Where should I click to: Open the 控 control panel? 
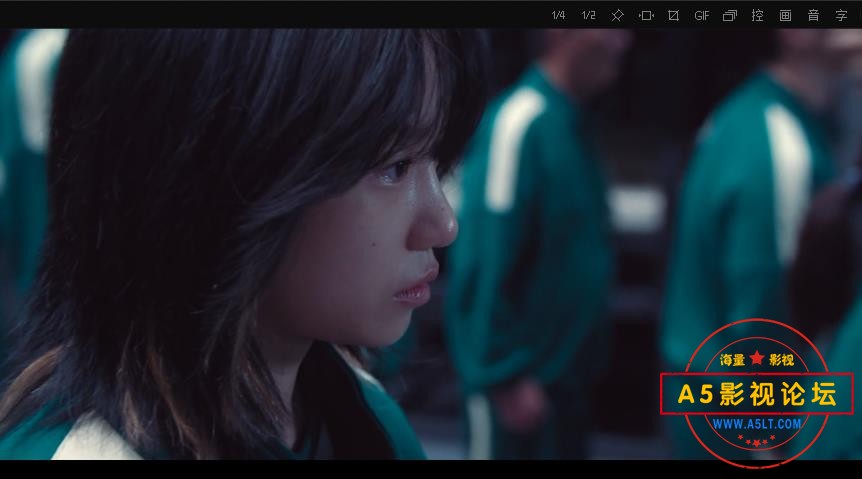pos(758,15)
